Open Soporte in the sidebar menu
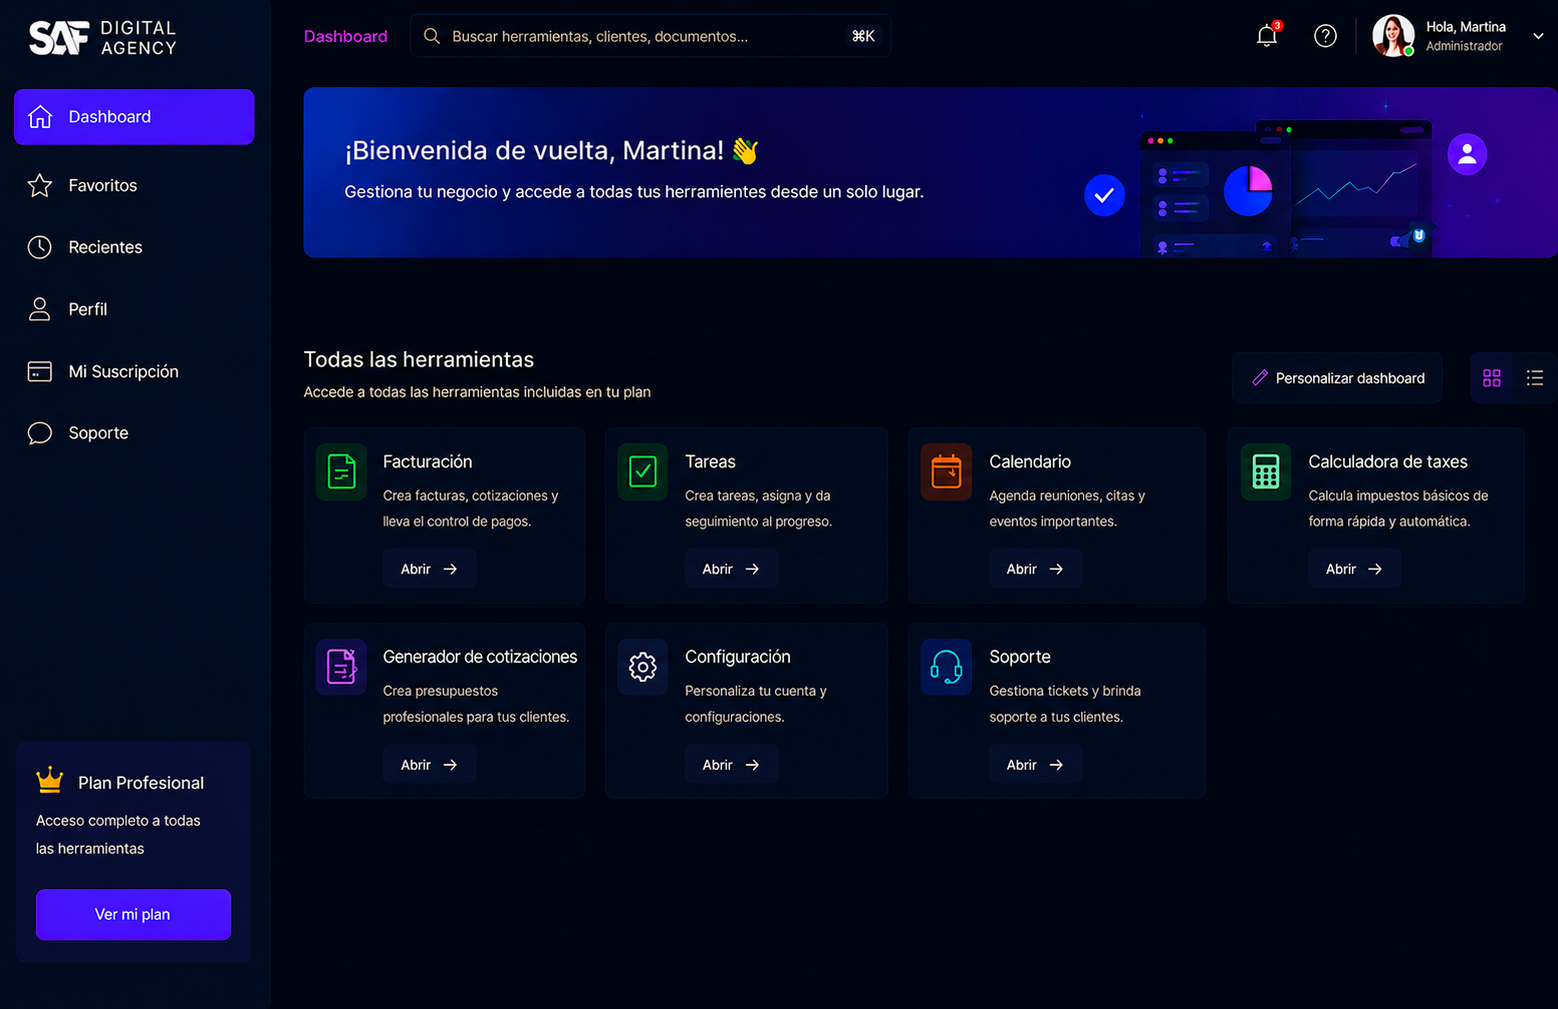Viewport: 1558px width, 1009px height. click(134, 433)
